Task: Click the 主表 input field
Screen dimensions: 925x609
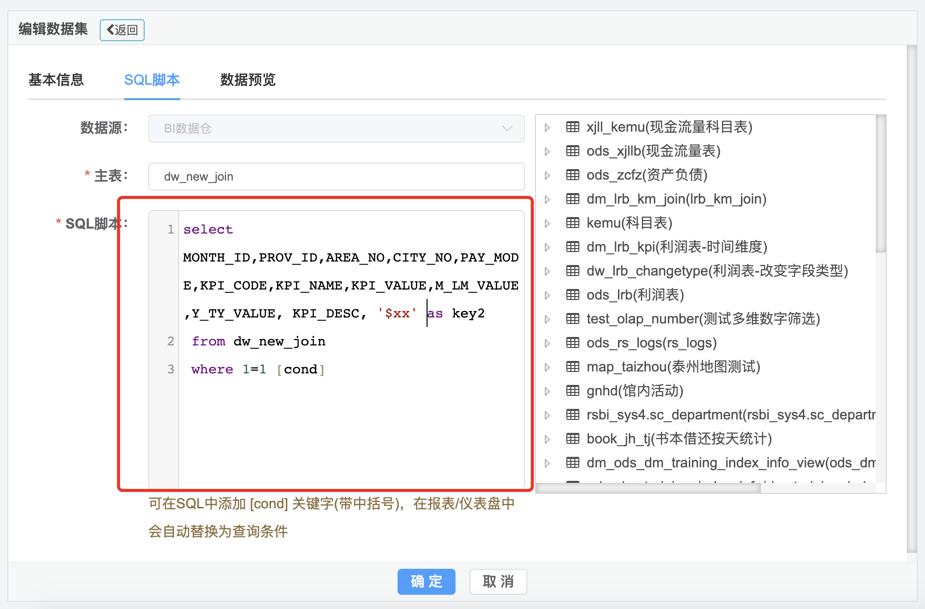Action: coord(336,176)
